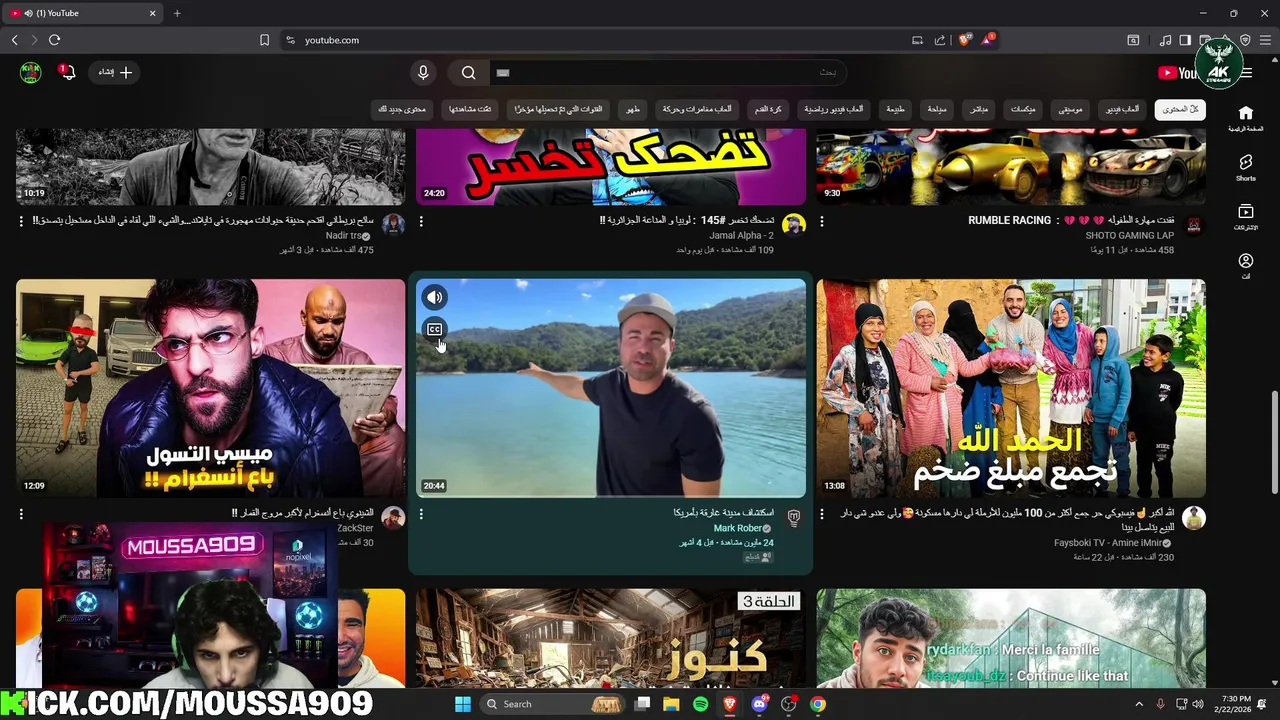Click the Mark Rober sponsor shield icon

[793, 517]
